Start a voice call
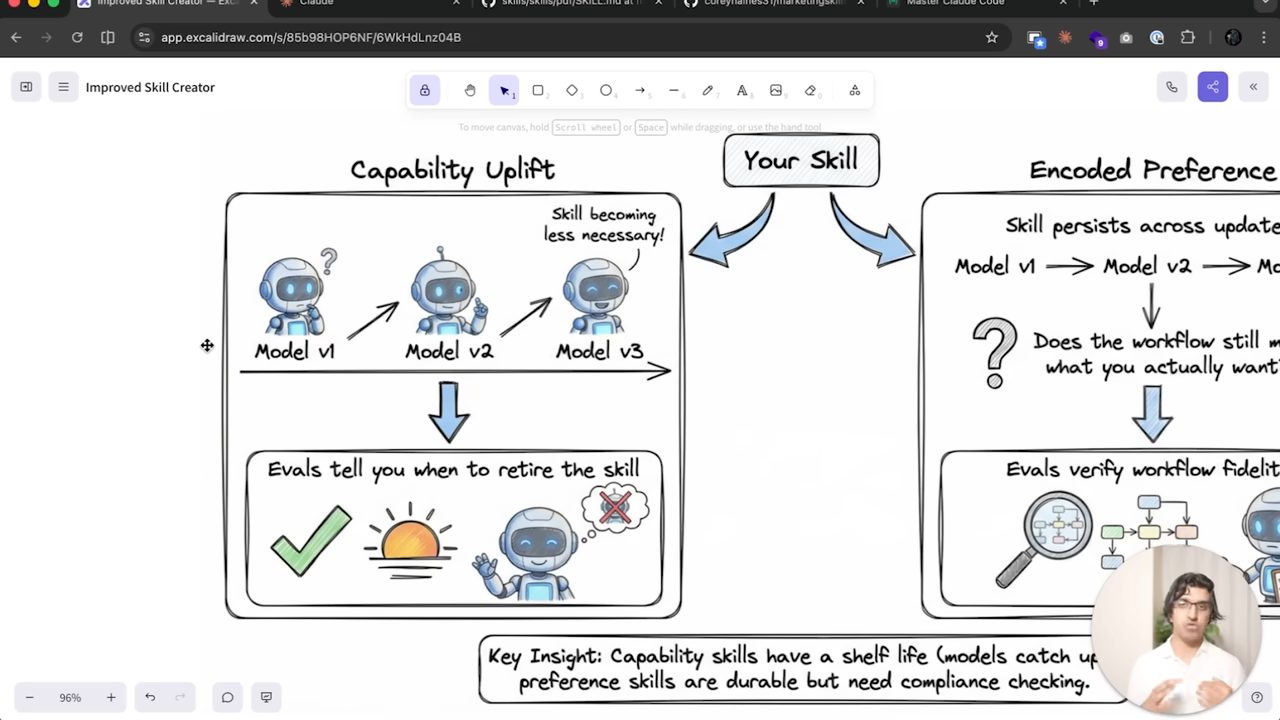Screen dimensions: 1280x720 click(1172, 87)
